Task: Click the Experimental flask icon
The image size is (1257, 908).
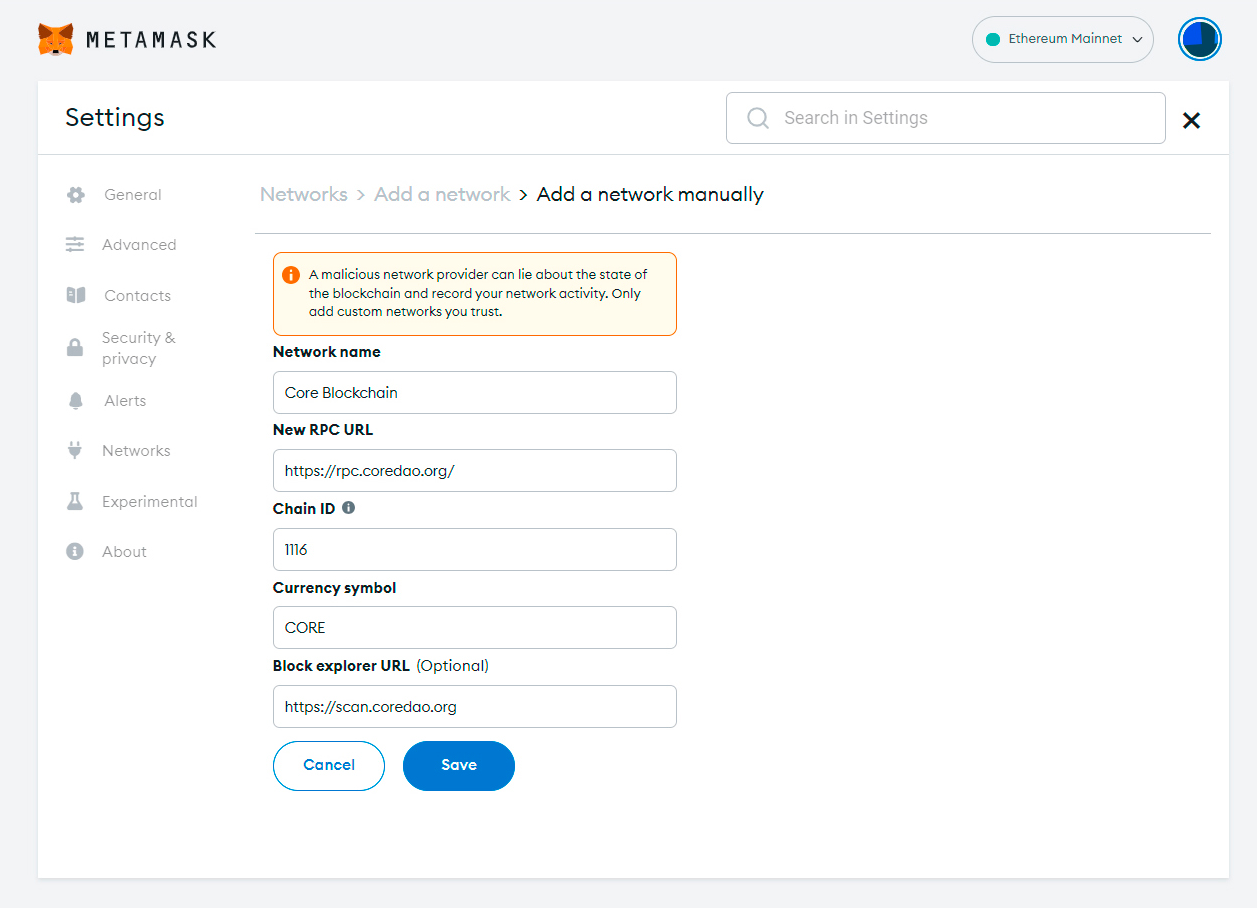Action: pyautogui.click(x=75, y=502)
